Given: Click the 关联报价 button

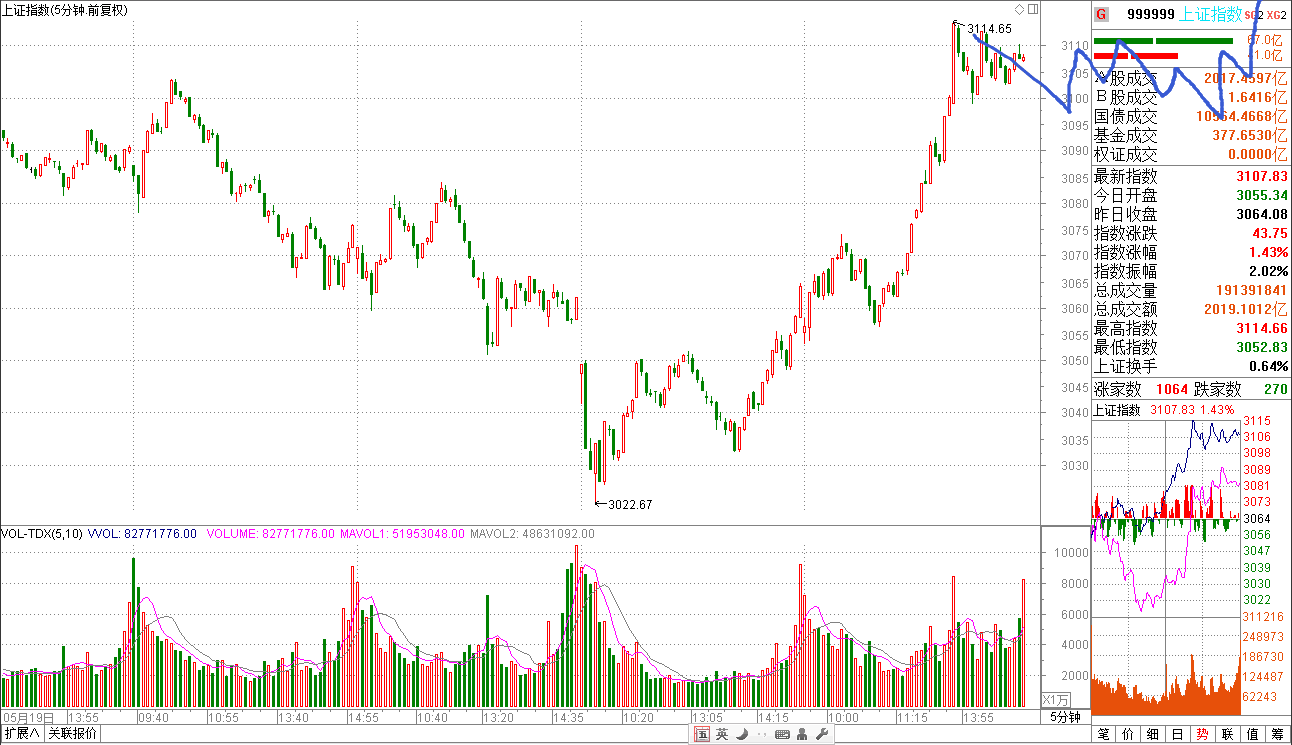Looking at the screenshot, I should [x=73, y=734].
